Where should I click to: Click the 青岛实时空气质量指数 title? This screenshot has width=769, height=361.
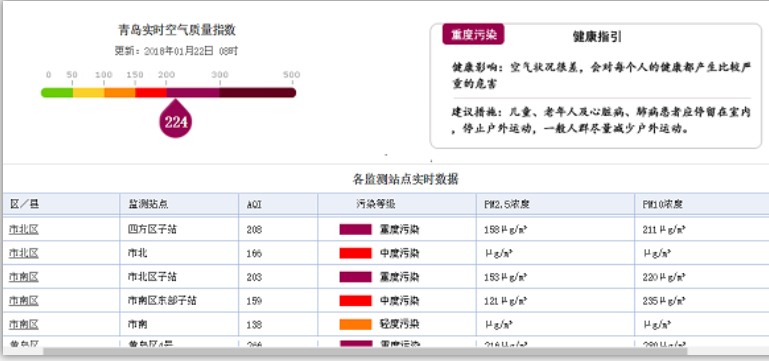coord(177,30)
